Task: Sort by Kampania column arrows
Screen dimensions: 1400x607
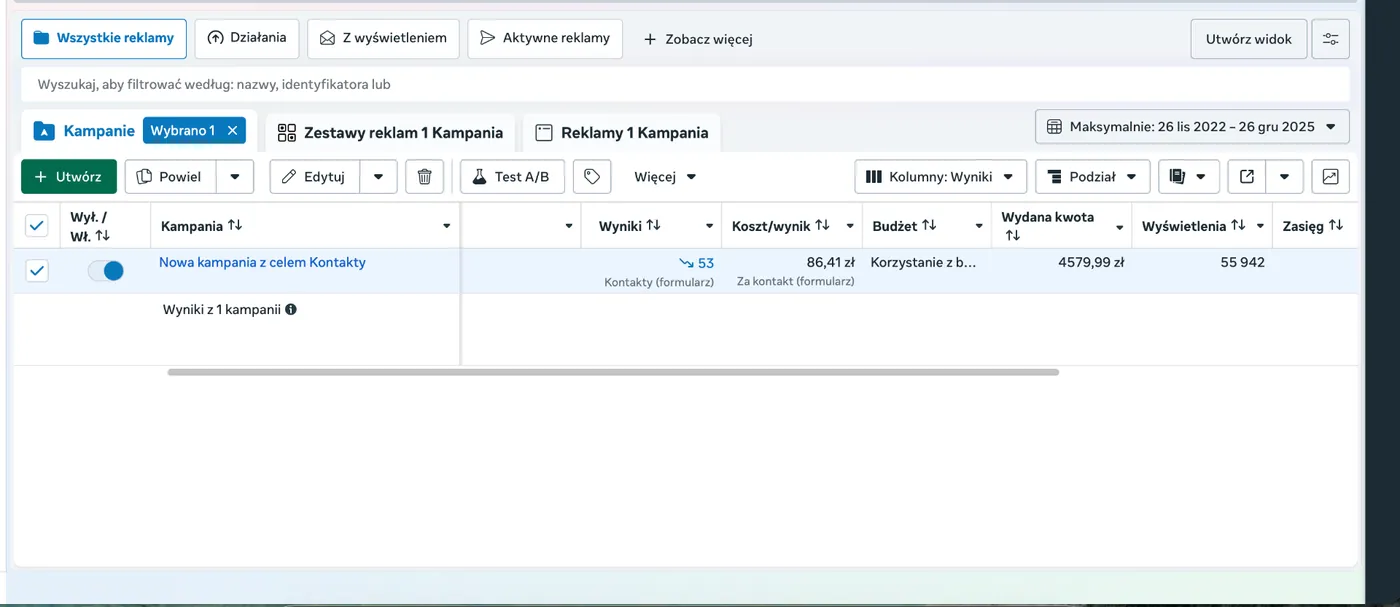Action: pos(235,225)
